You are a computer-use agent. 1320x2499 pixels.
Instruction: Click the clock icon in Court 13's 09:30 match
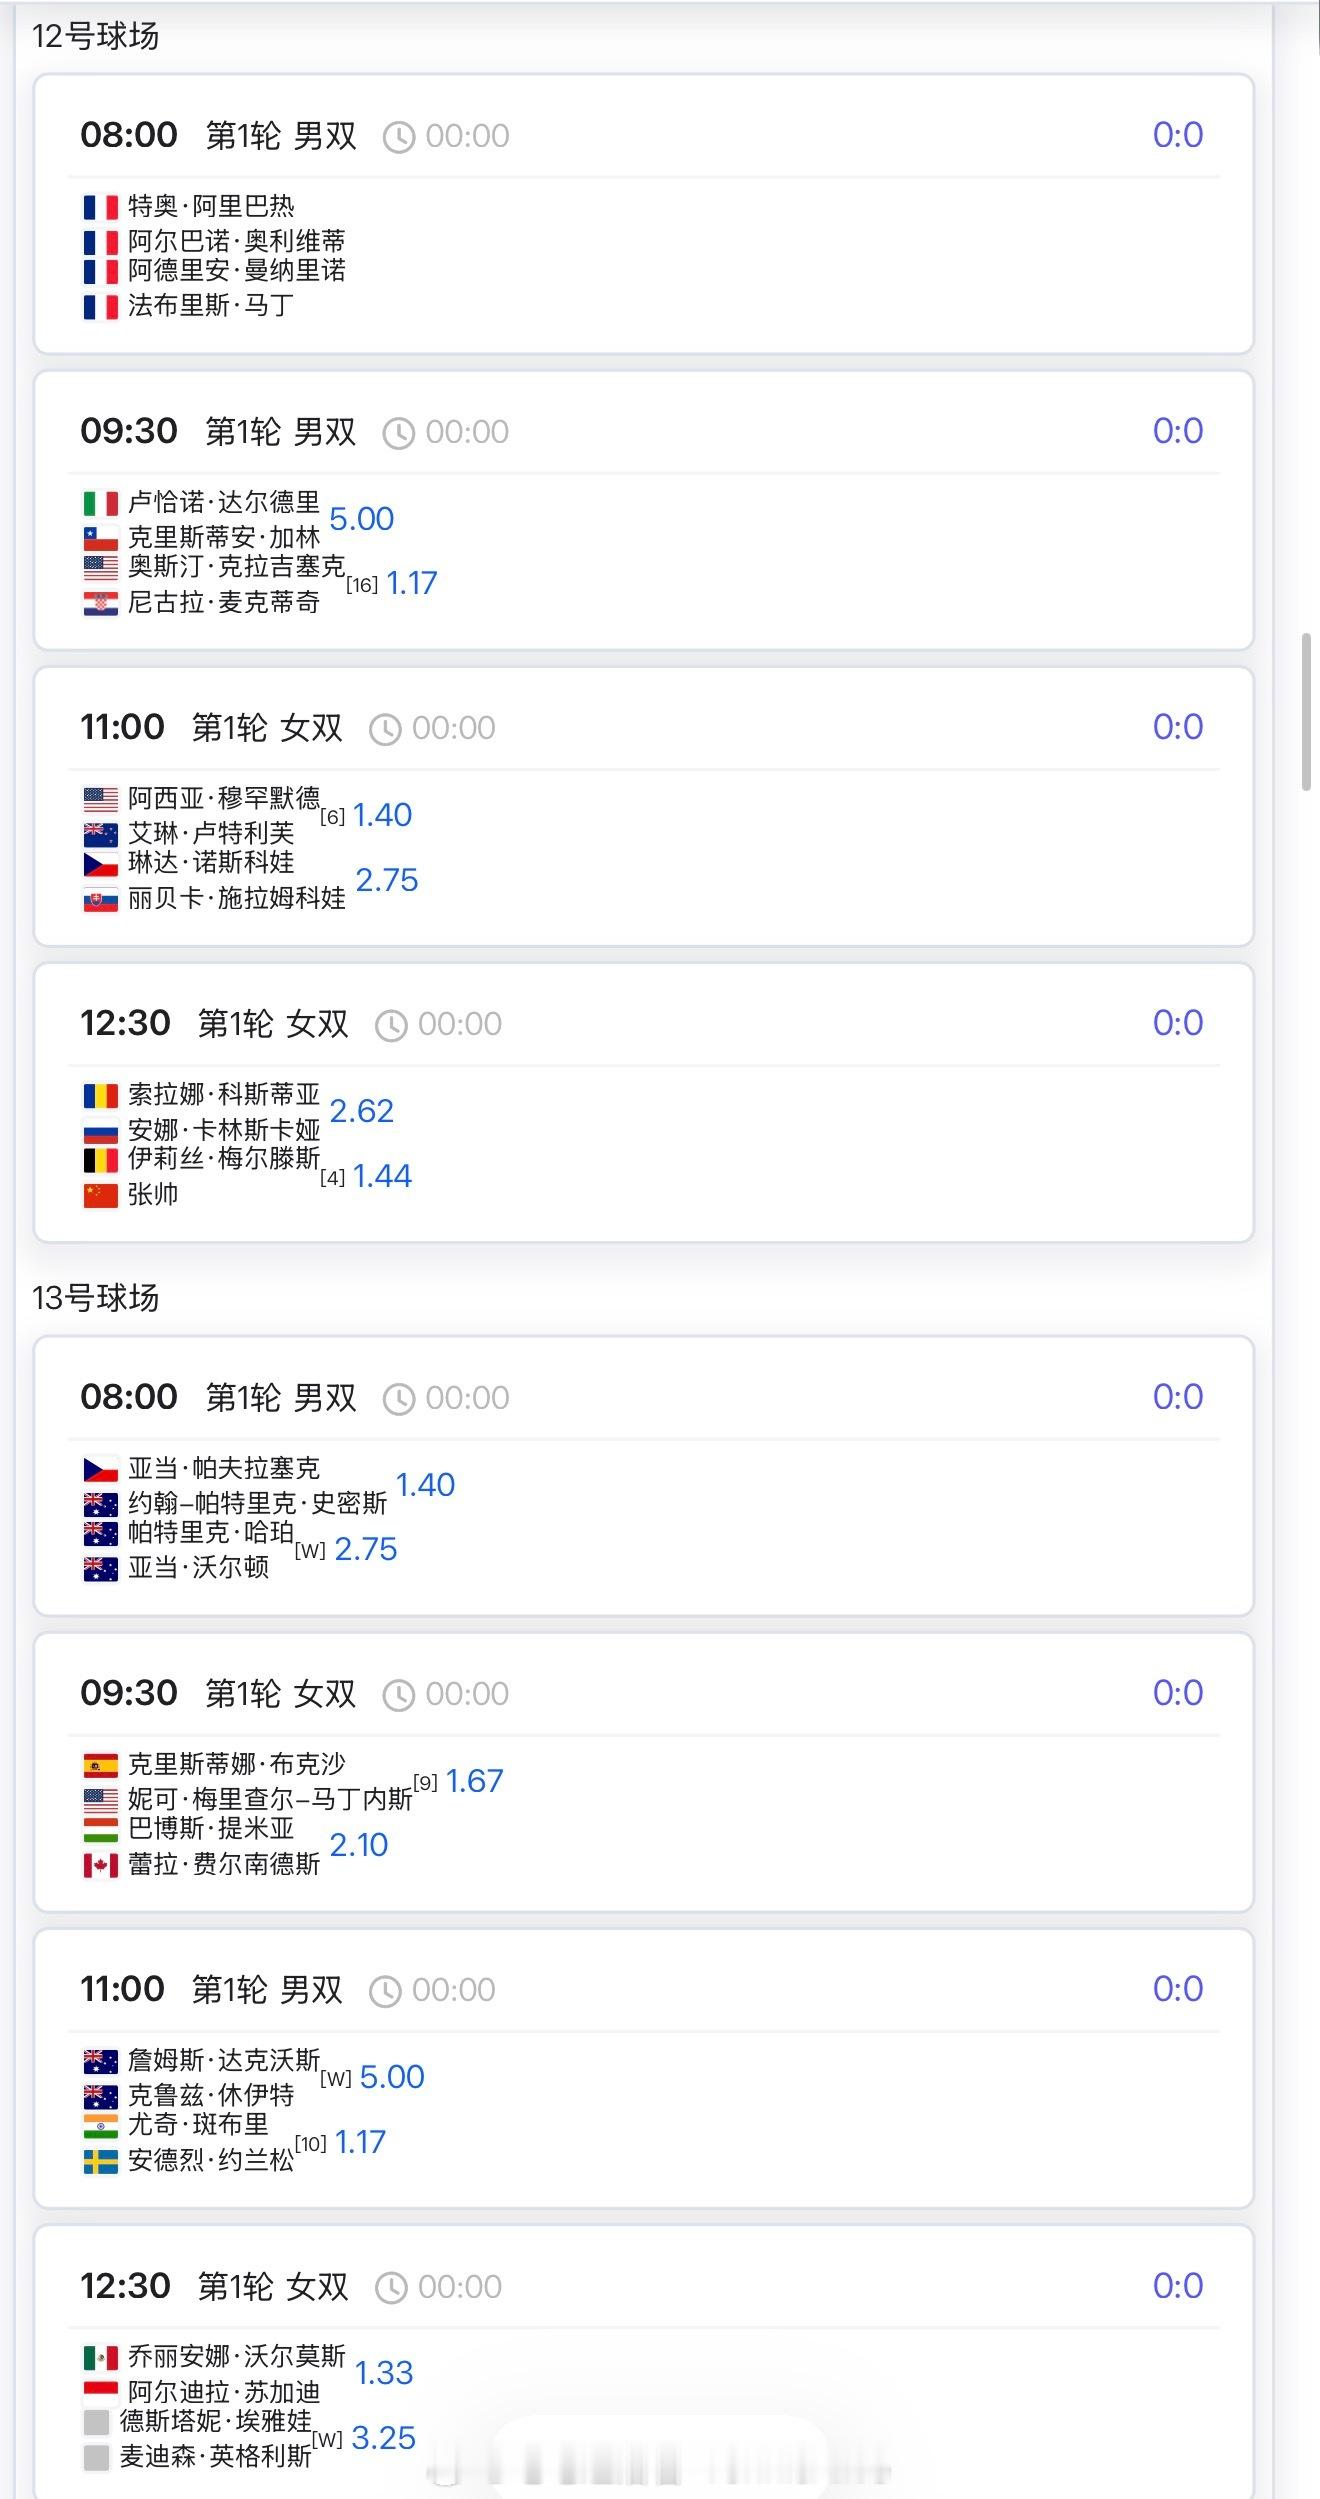(x=398, y=1695)
